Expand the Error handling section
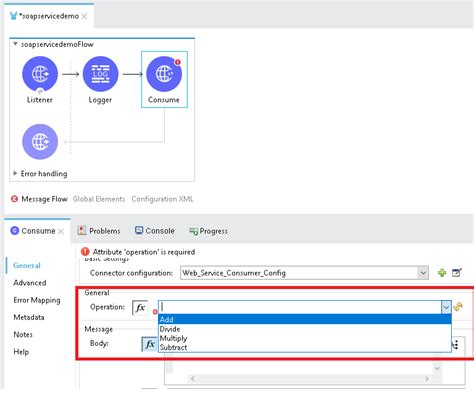Screen dimensions: 474x408 tap(15, 173)
